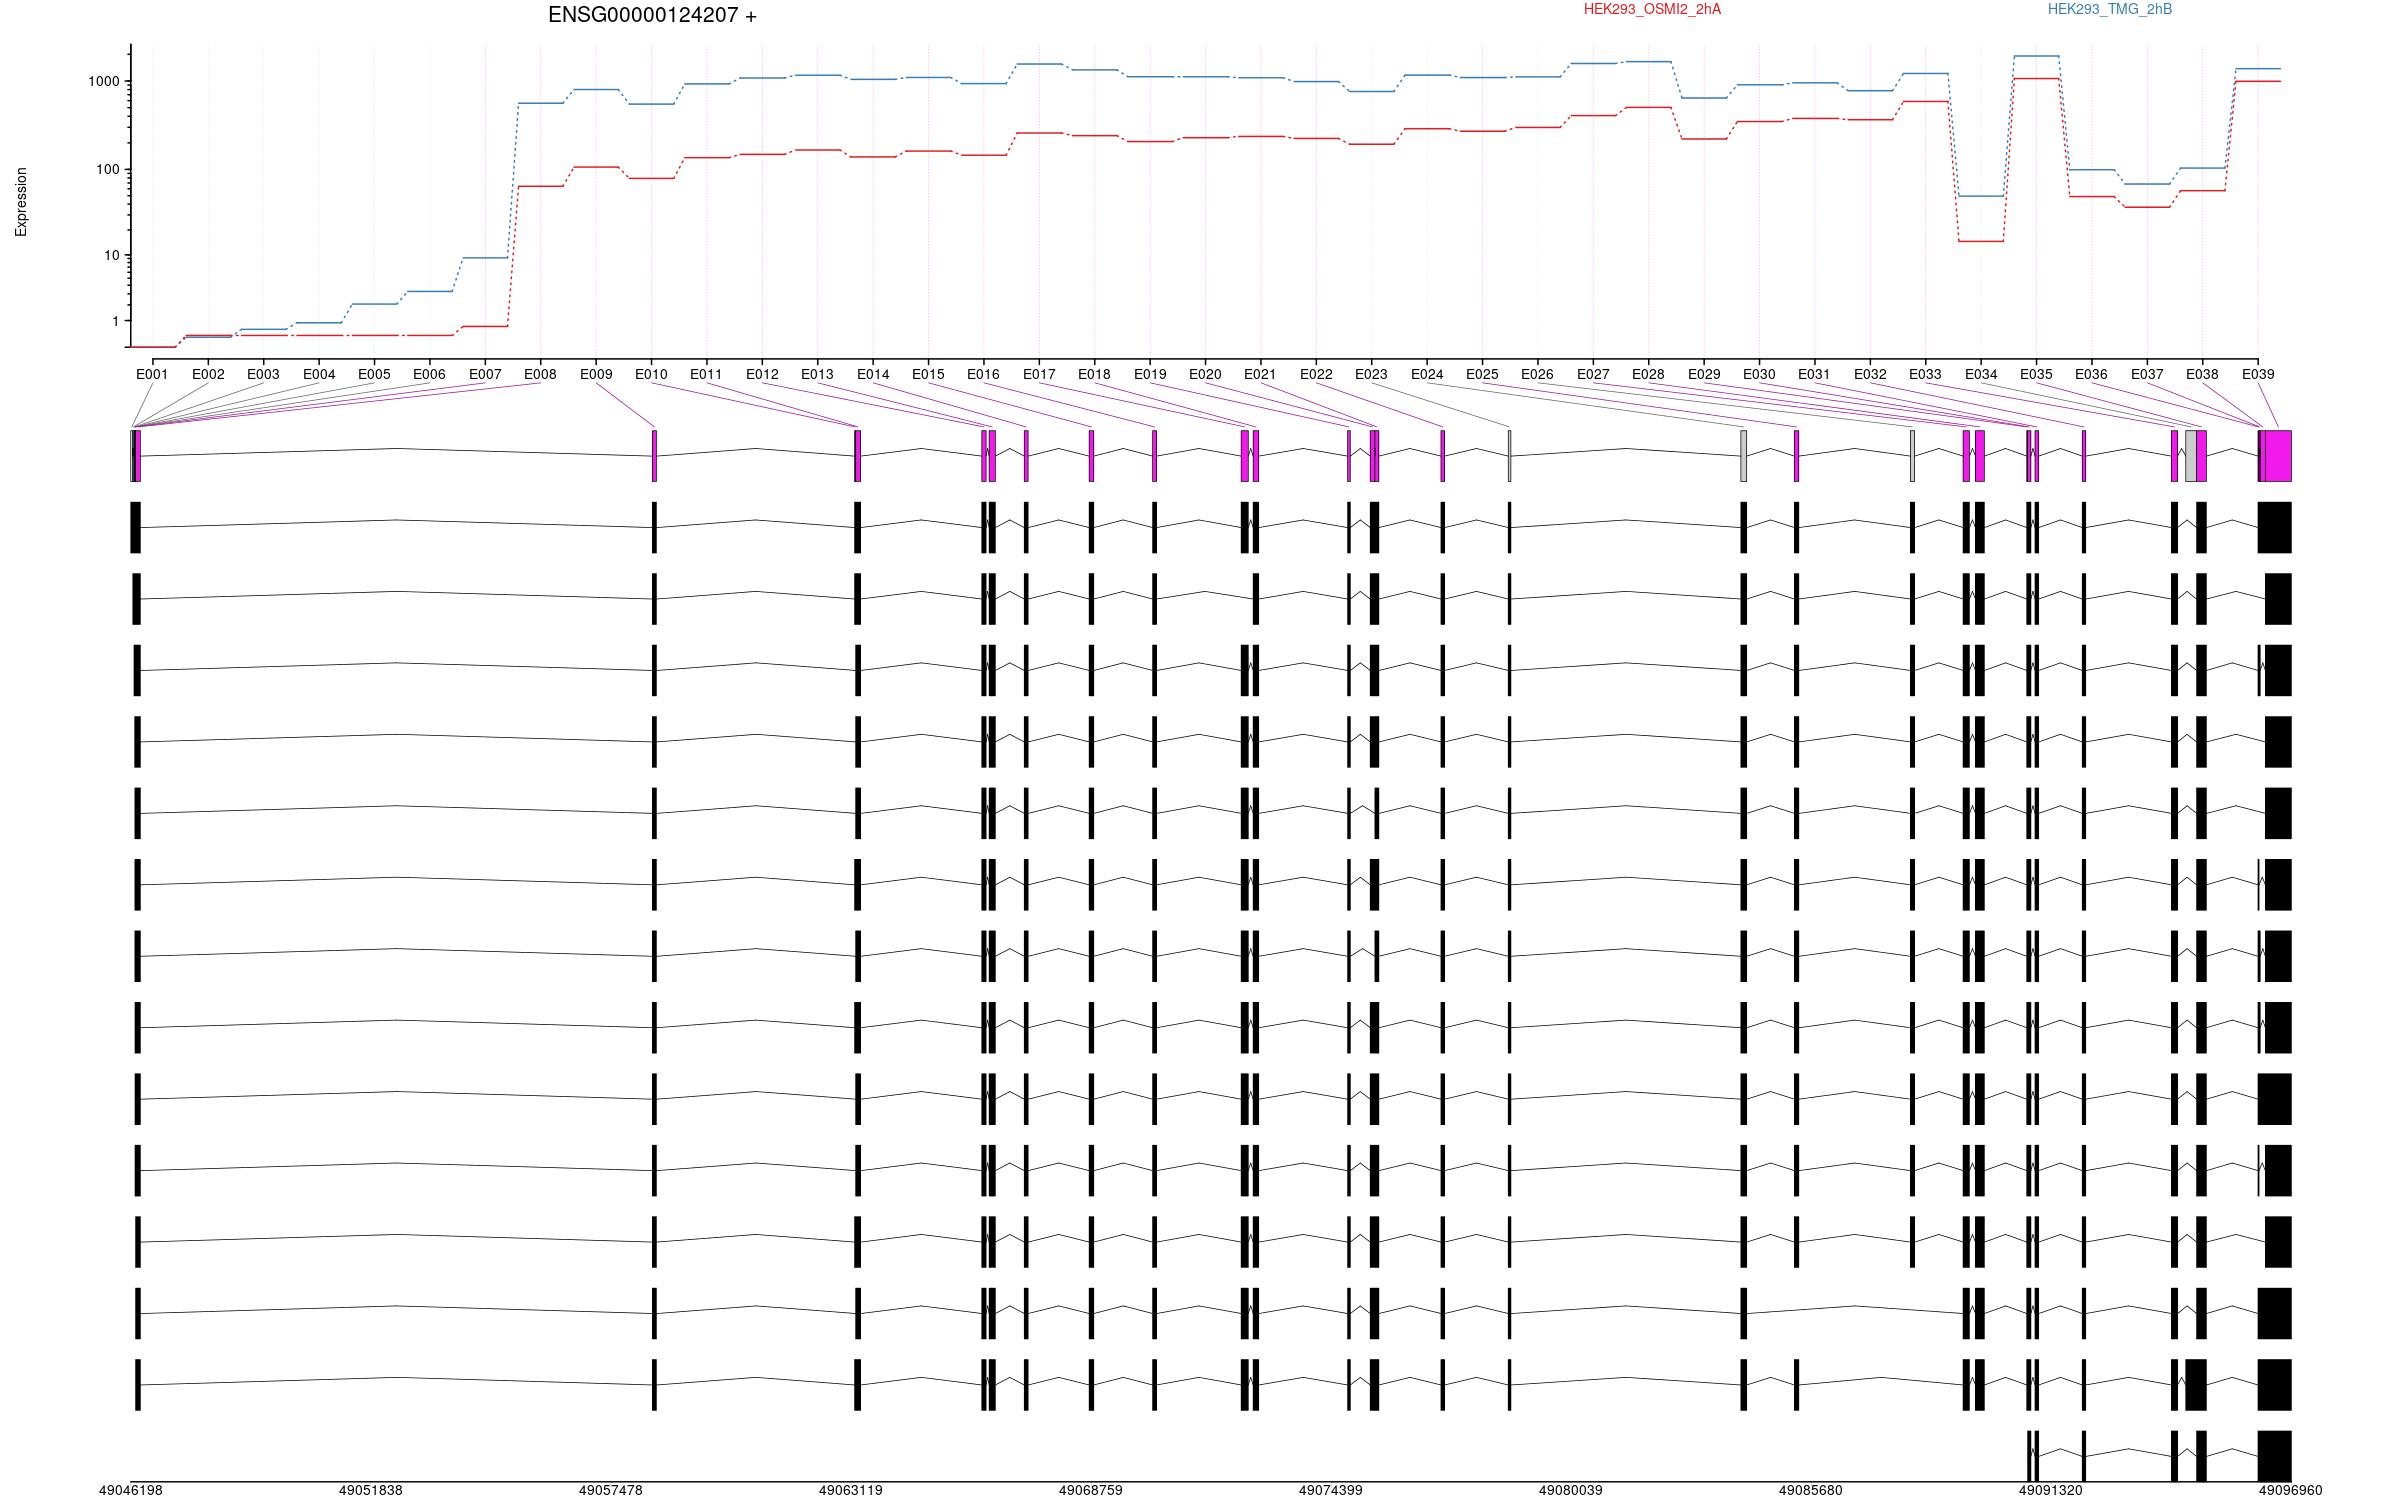Click exon label E035
Screen dimensions: 2400x1510
[x=2036, y=374]
